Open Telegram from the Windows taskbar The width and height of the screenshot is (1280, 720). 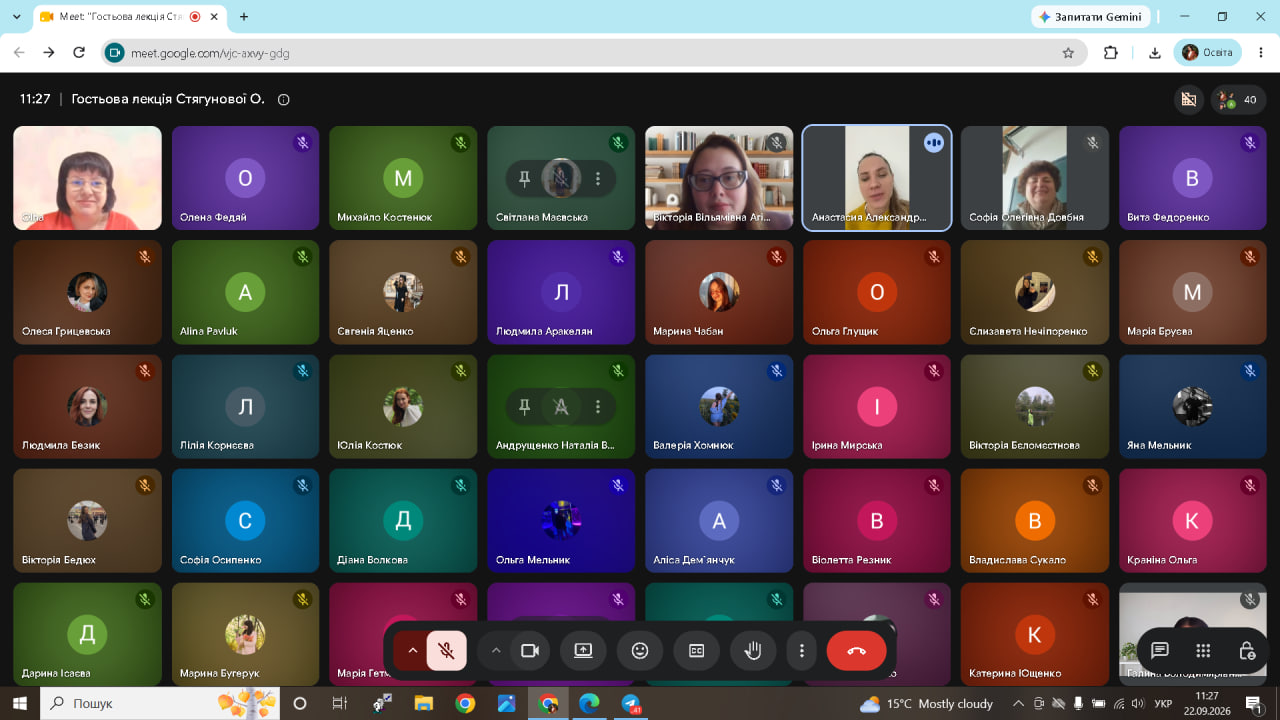(631, 704)
